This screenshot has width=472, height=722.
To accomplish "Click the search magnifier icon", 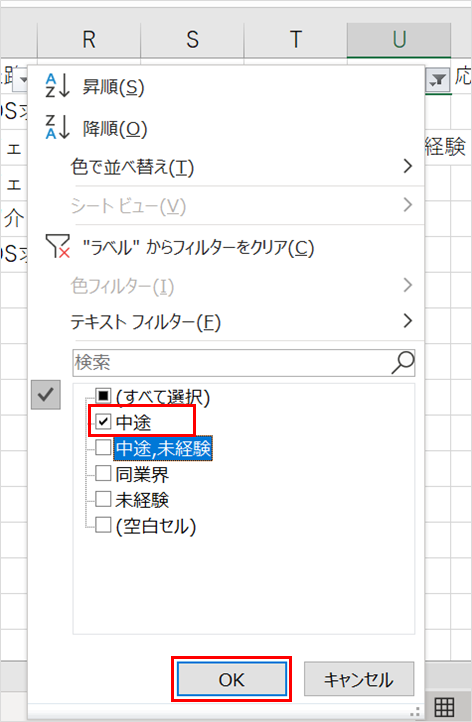I will click(403, 362).
